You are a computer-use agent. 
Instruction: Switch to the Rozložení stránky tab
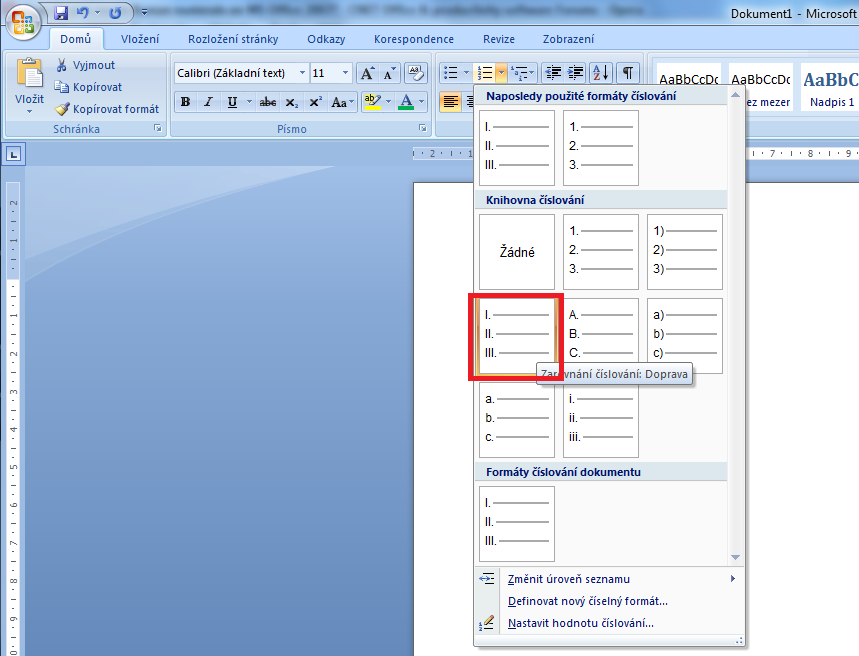click(x=233, y=39)
